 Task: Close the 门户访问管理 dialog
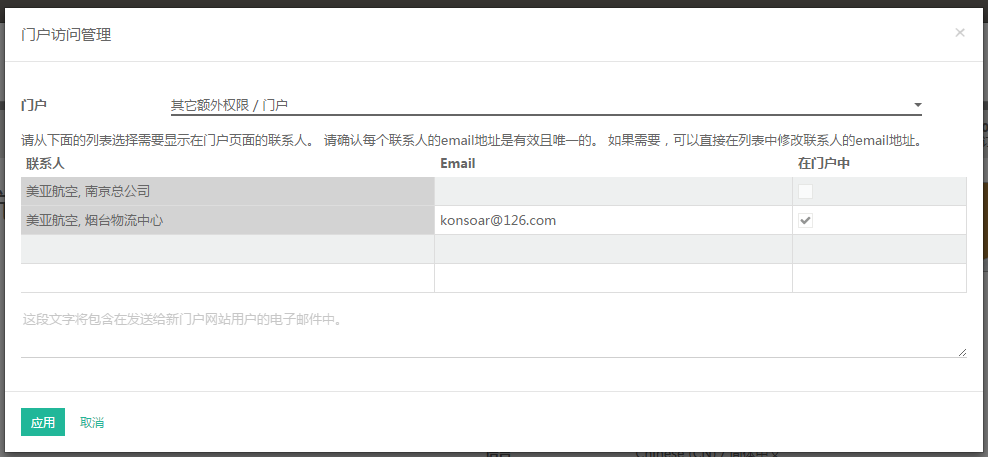tap(960, 33)
